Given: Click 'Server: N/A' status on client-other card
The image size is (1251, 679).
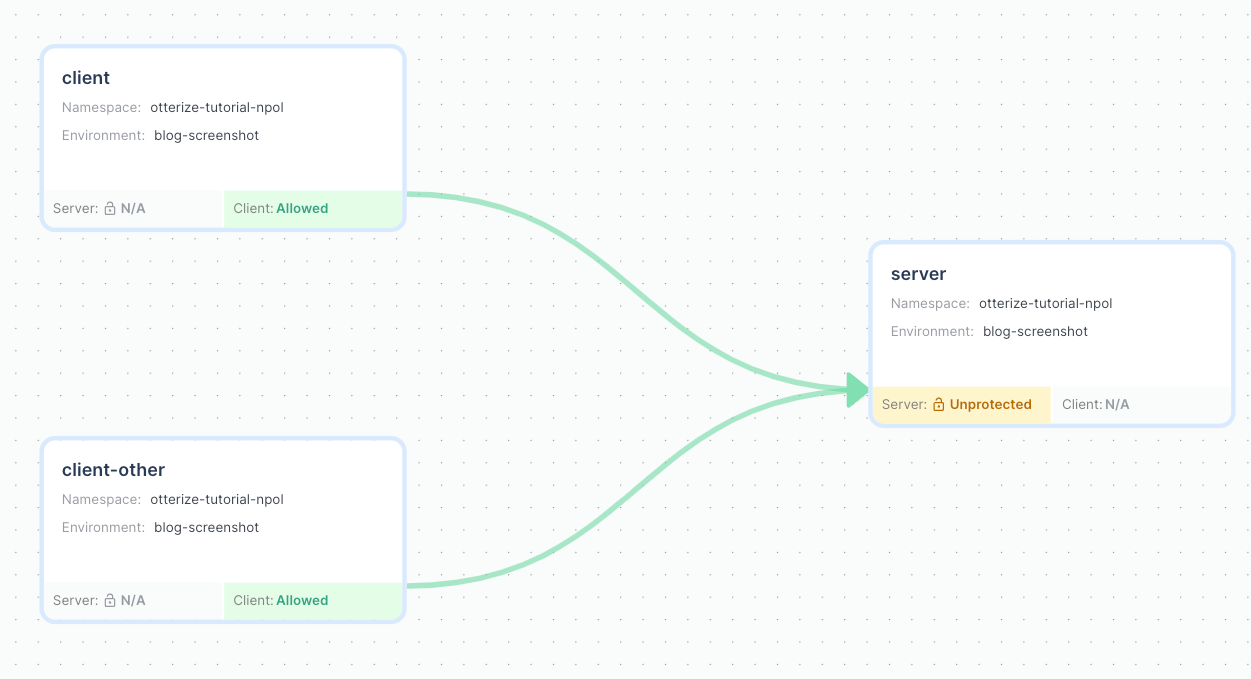Looking at the screenshot, I should (x=132, y=601).
